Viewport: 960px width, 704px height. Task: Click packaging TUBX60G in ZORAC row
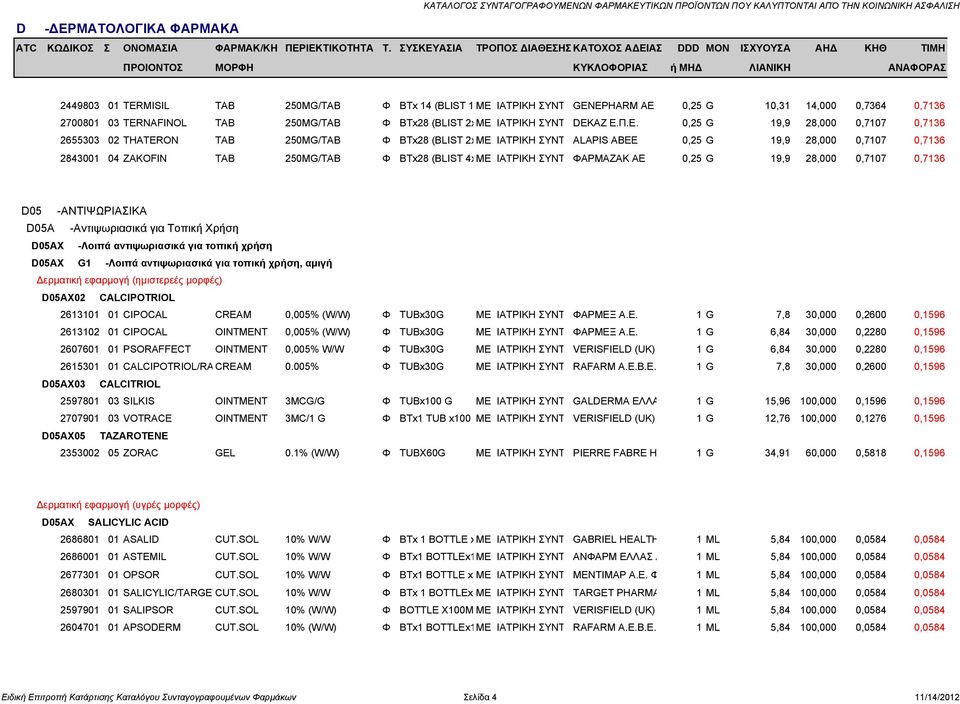coord(422,453)
